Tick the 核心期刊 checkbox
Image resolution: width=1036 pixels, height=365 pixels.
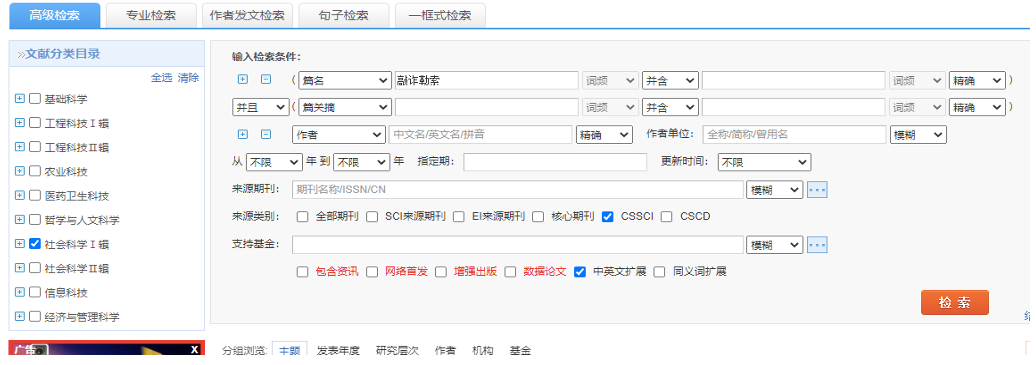pos(538,216)
